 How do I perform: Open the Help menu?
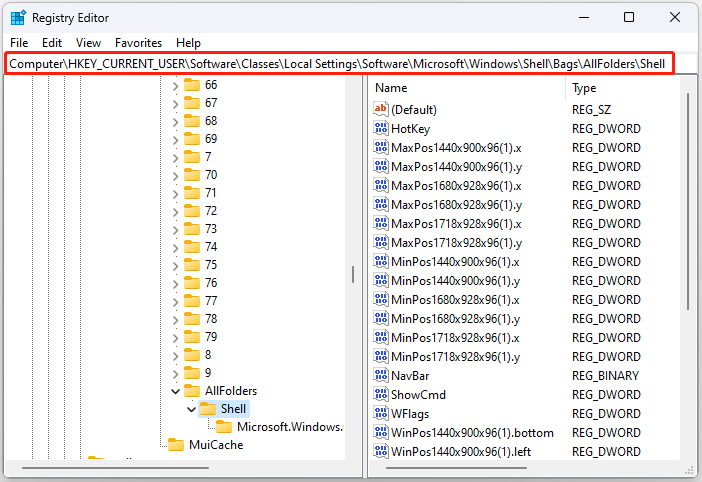pos(188,43)
